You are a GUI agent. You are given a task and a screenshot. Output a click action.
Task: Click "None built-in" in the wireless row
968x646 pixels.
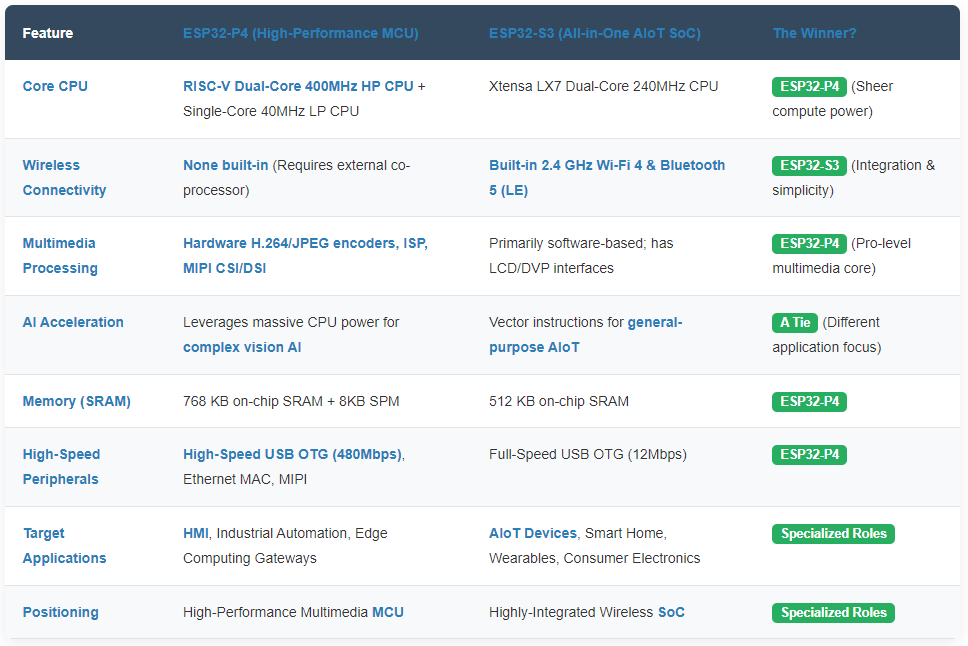(x=225, y=165)
